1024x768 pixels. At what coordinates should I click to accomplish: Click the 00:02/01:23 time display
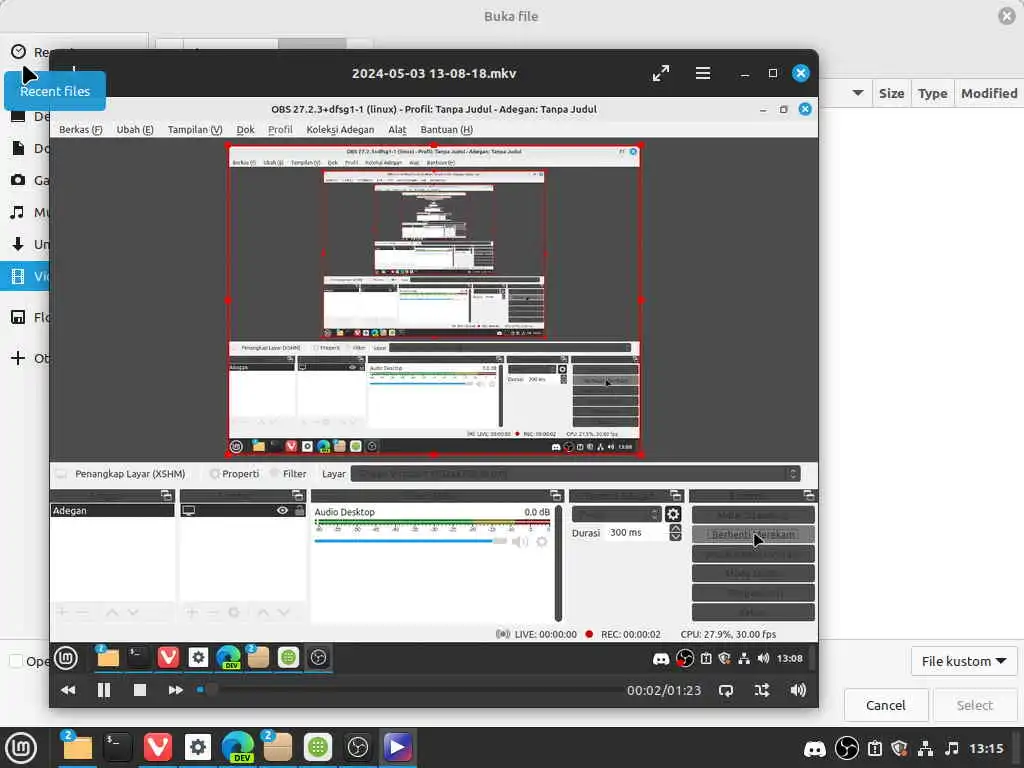pyautogui.click(x=664, y=690)
